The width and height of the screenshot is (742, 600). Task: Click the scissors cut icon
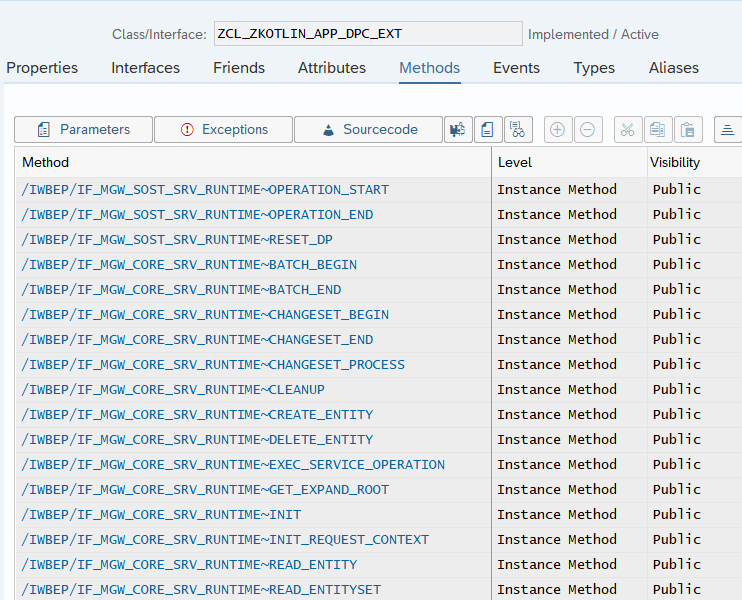(x=627, y=130)
